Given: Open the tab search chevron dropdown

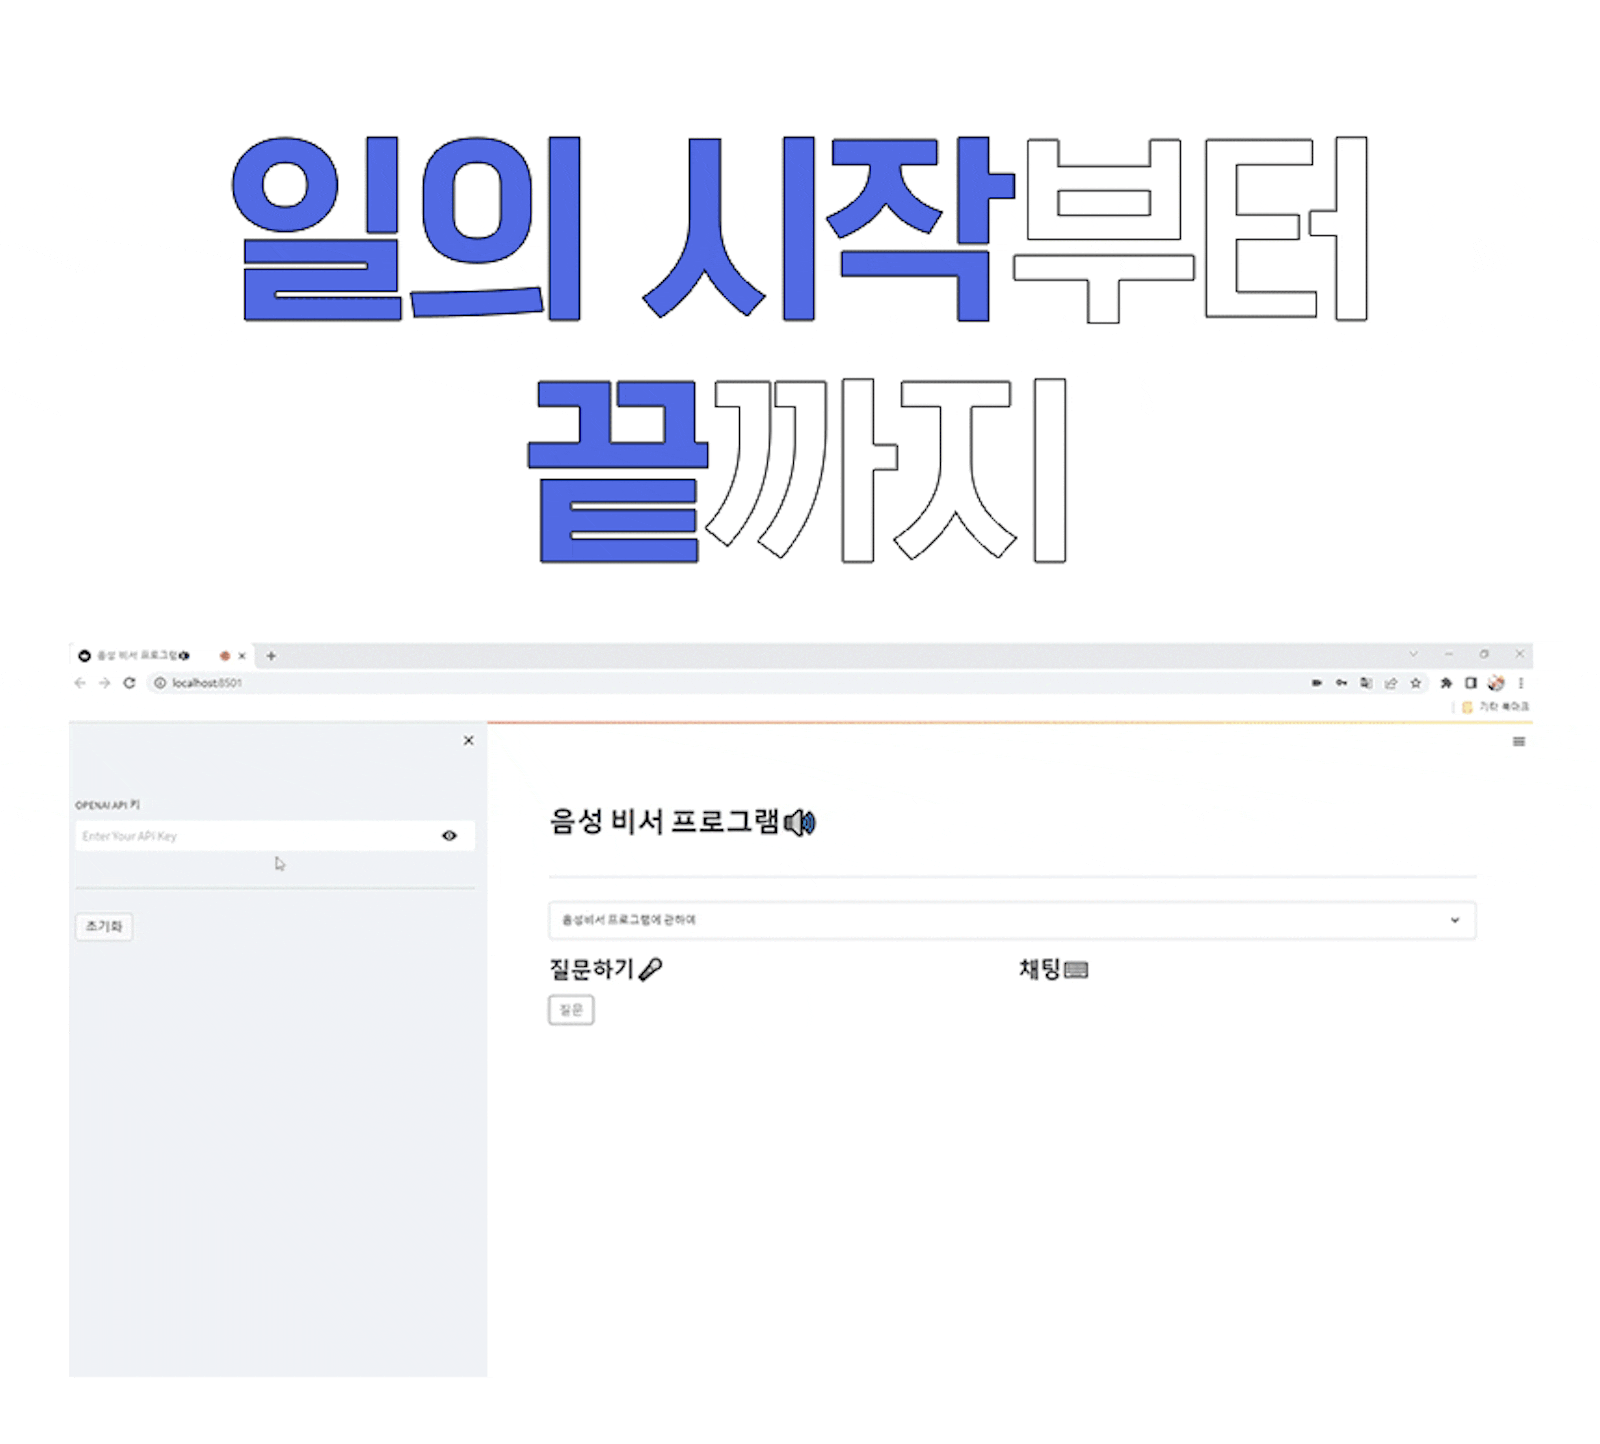Looking at the screenshot, I should (1413, 654).
